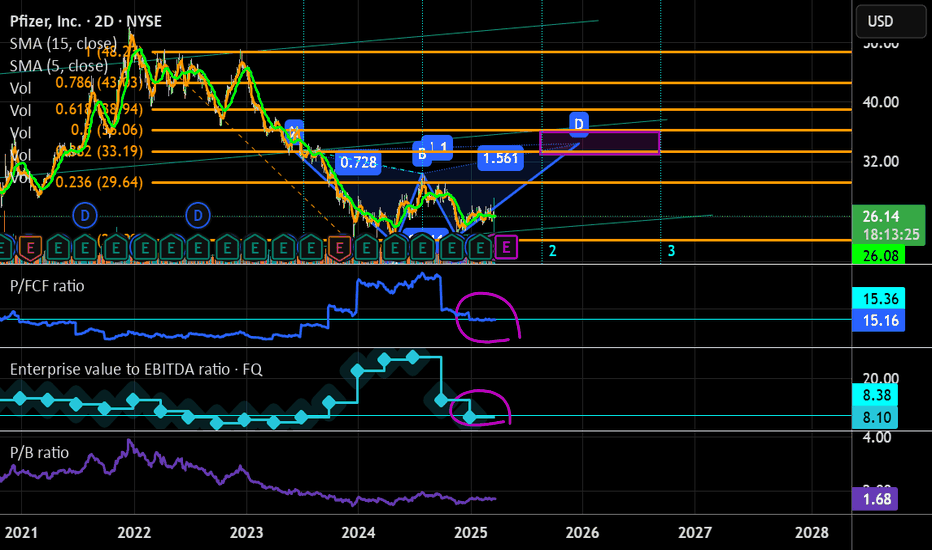Viewport: 932px width, 550px height.
Task: Click the 8.10 EV/EBITDA line label
Action: click(875, 417)
